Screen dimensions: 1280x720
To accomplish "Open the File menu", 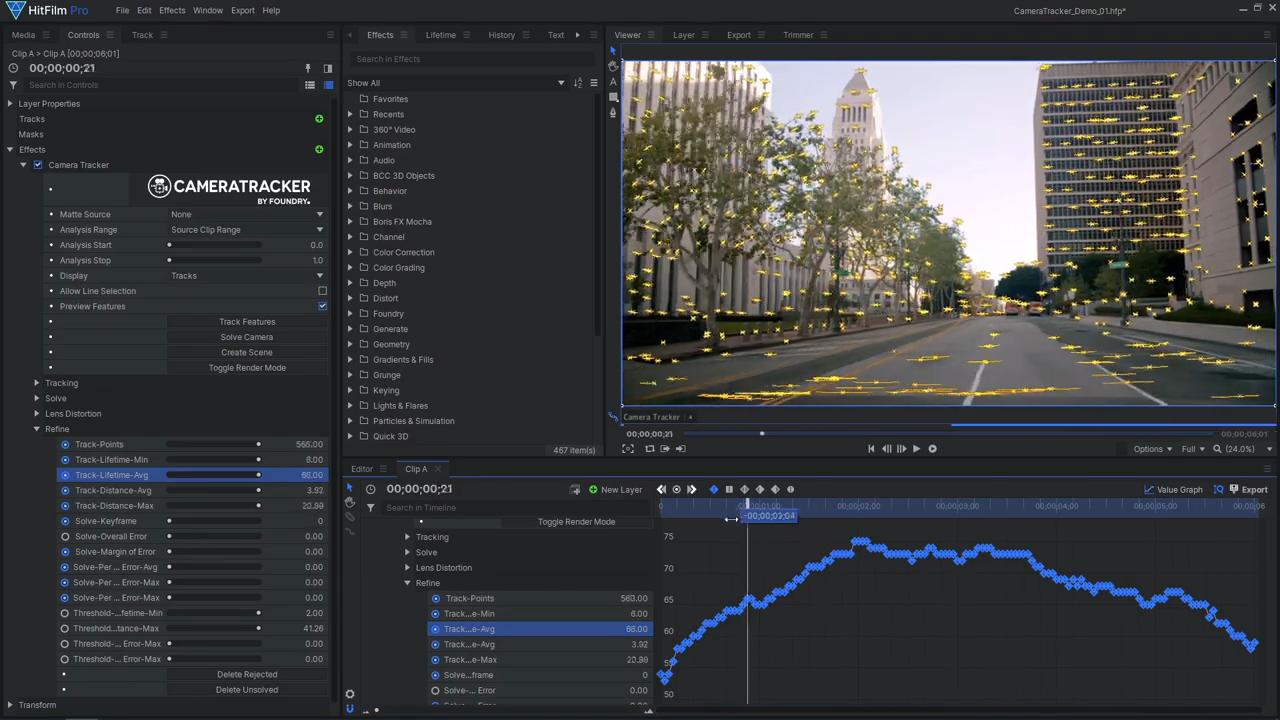I will (122, 10).
